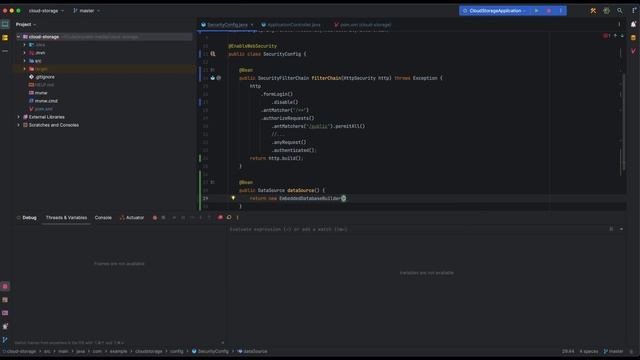
Task: Click the related items gutter icon by SecurityConfig
Action: click(x=213, y=54)
